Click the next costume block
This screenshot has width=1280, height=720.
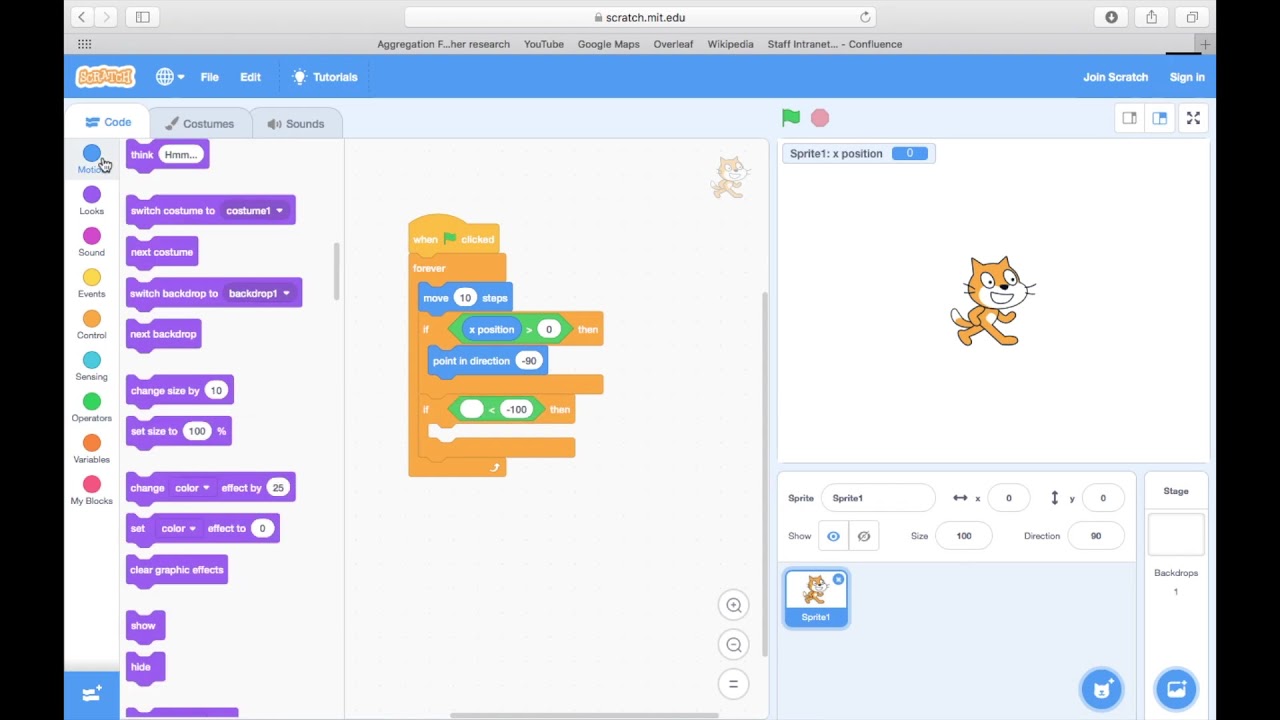(162, 252)
